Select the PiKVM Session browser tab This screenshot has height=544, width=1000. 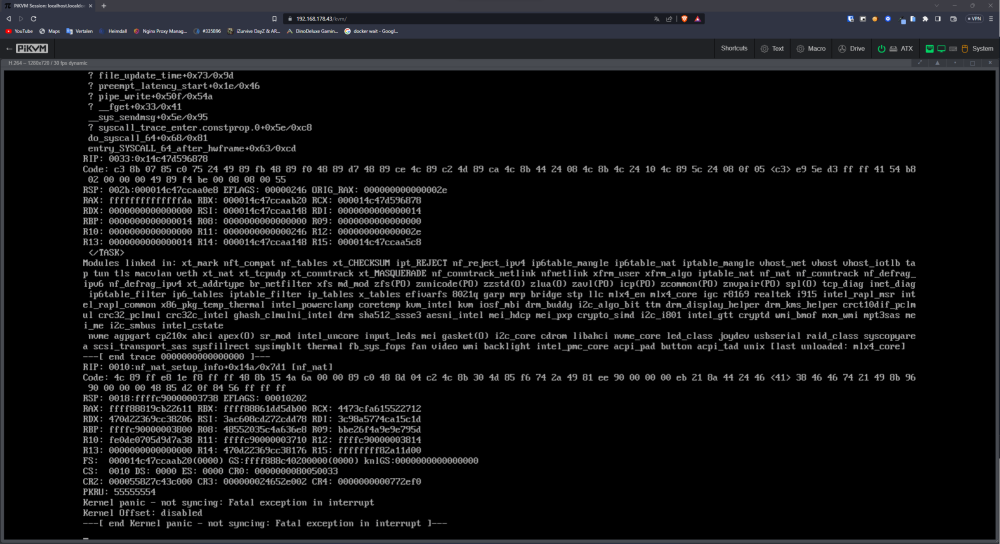click(48, 6)
